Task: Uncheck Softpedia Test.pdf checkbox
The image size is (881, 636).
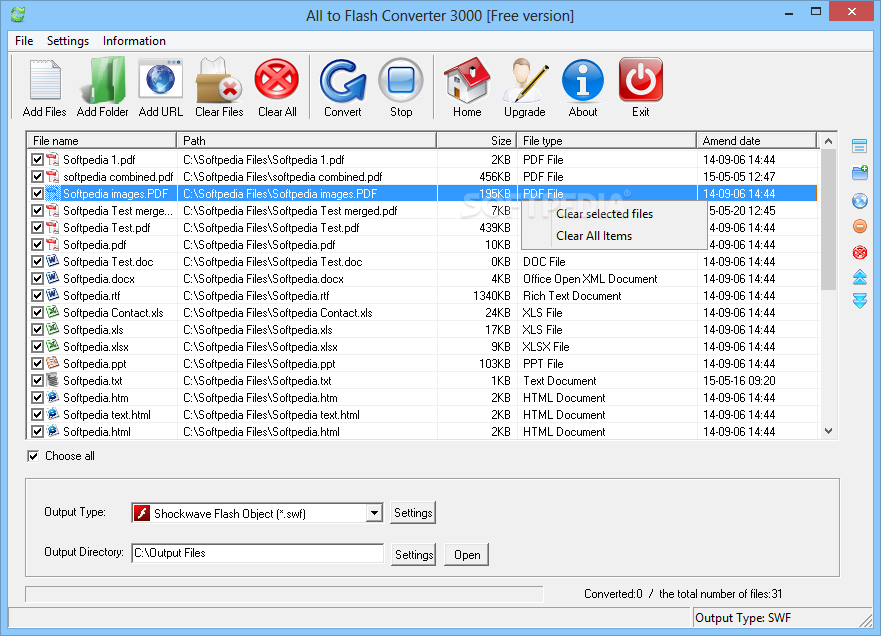Action: point(37,228)
